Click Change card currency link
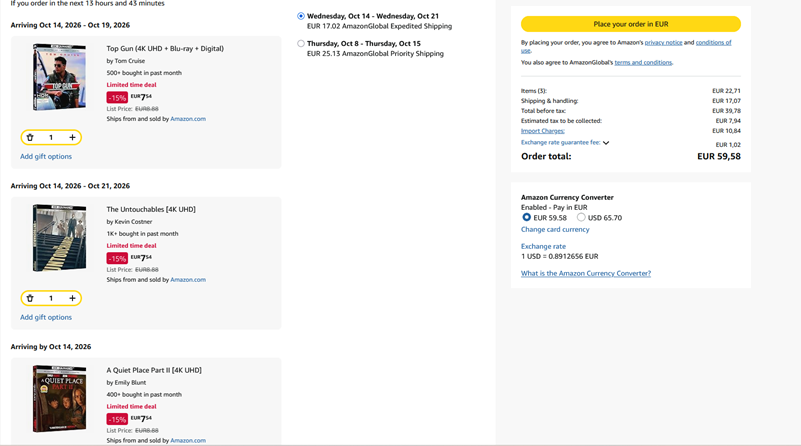This screenshot has width=801, height=446. click(555, 229)
